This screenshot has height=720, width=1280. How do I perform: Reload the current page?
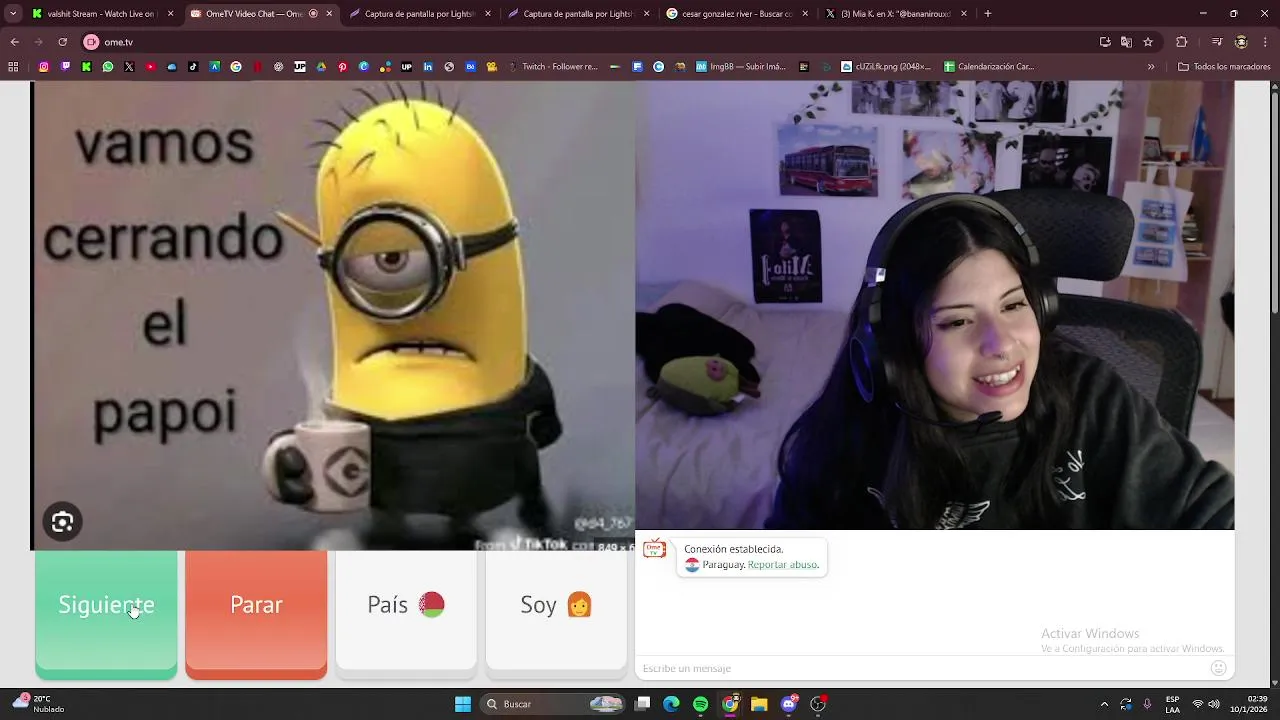tap(62, 42)
